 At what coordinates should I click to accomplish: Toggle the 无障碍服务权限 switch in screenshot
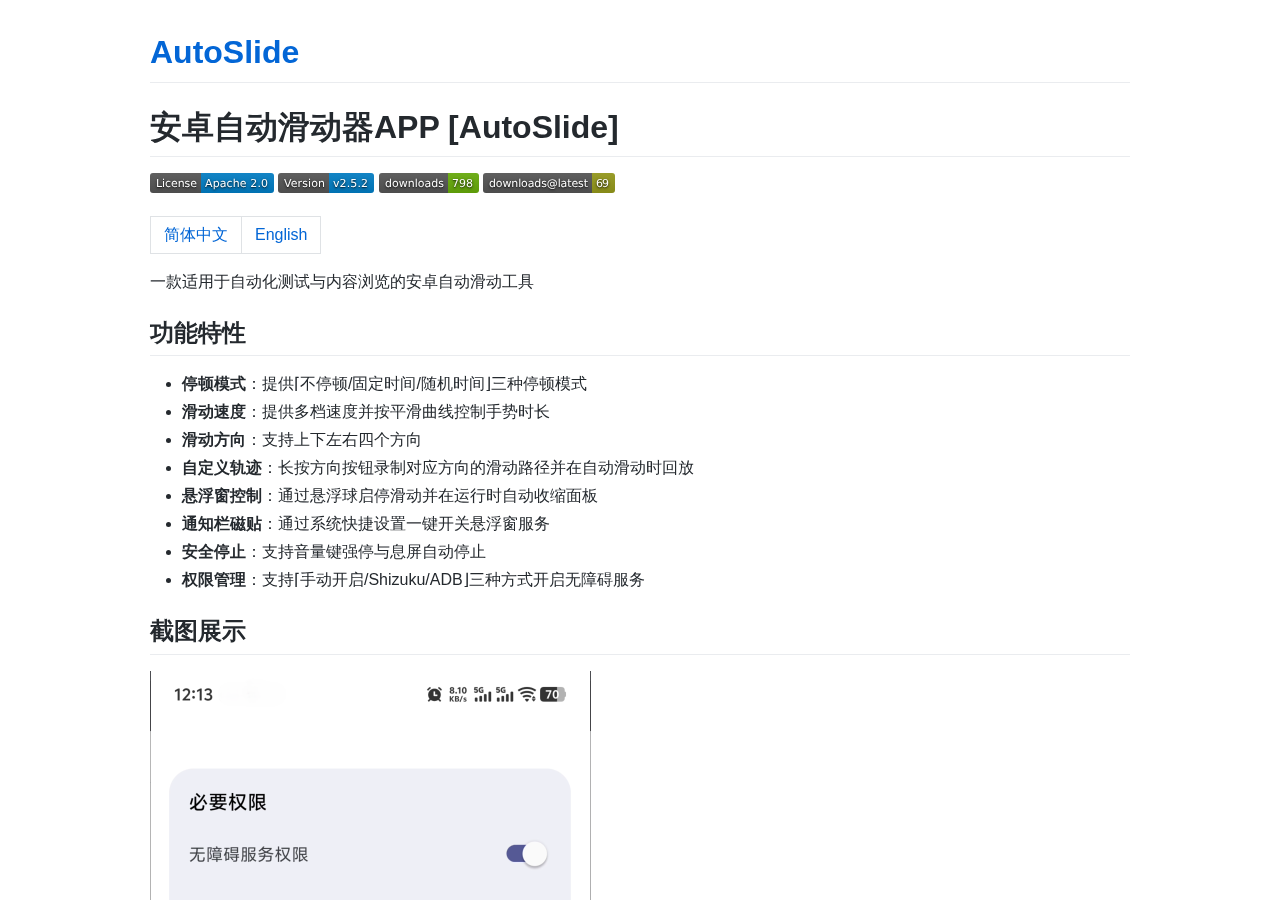(527, 854)
